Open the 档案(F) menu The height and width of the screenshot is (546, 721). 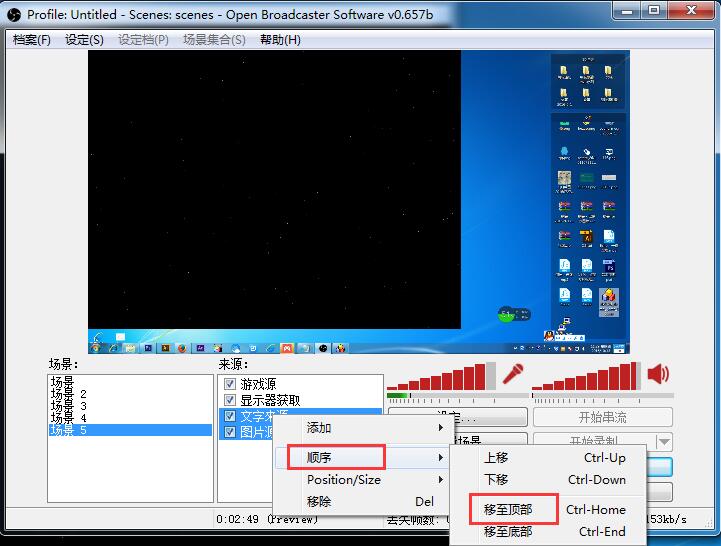(x=32, y=40)
